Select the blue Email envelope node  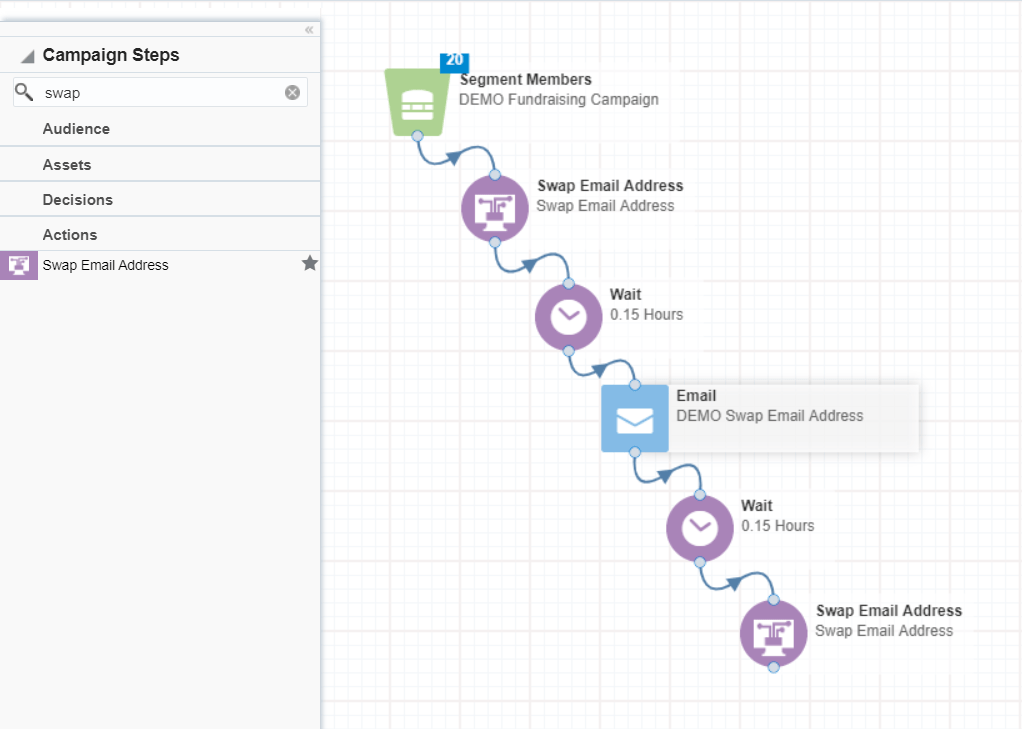click(635, 418)
